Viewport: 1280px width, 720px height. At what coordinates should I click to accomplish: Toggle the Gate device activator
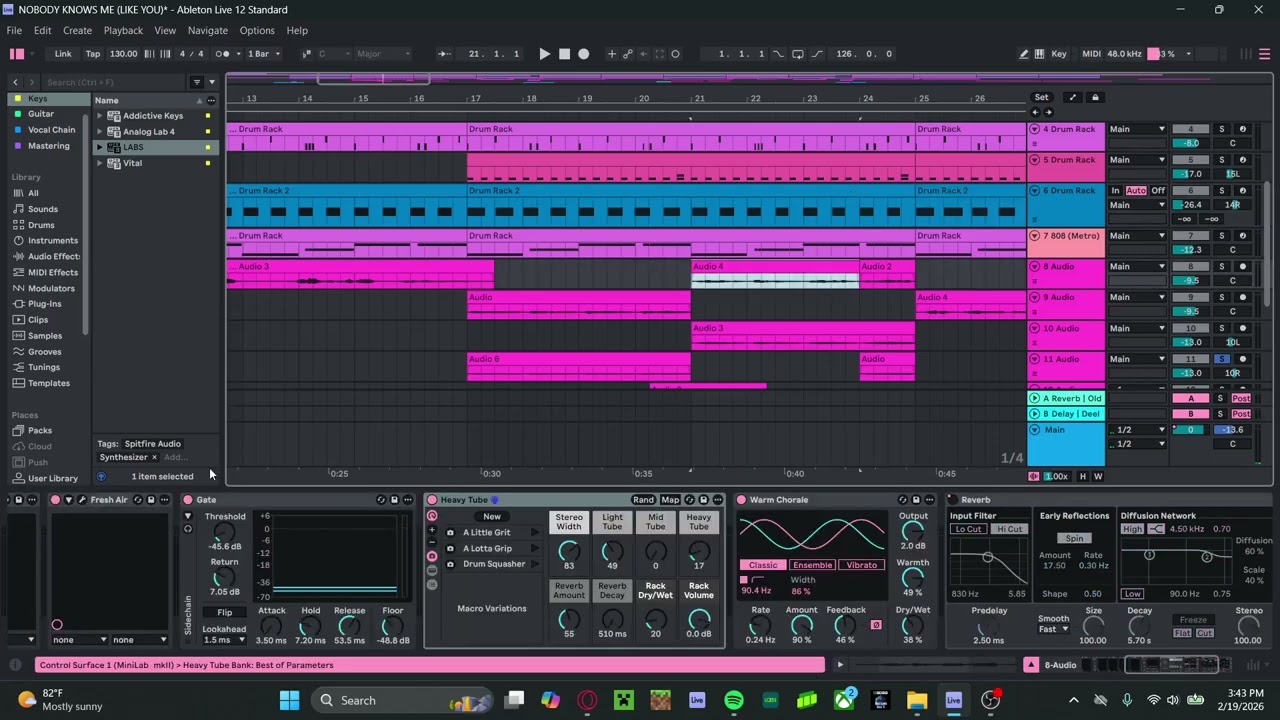coord(188,500)
